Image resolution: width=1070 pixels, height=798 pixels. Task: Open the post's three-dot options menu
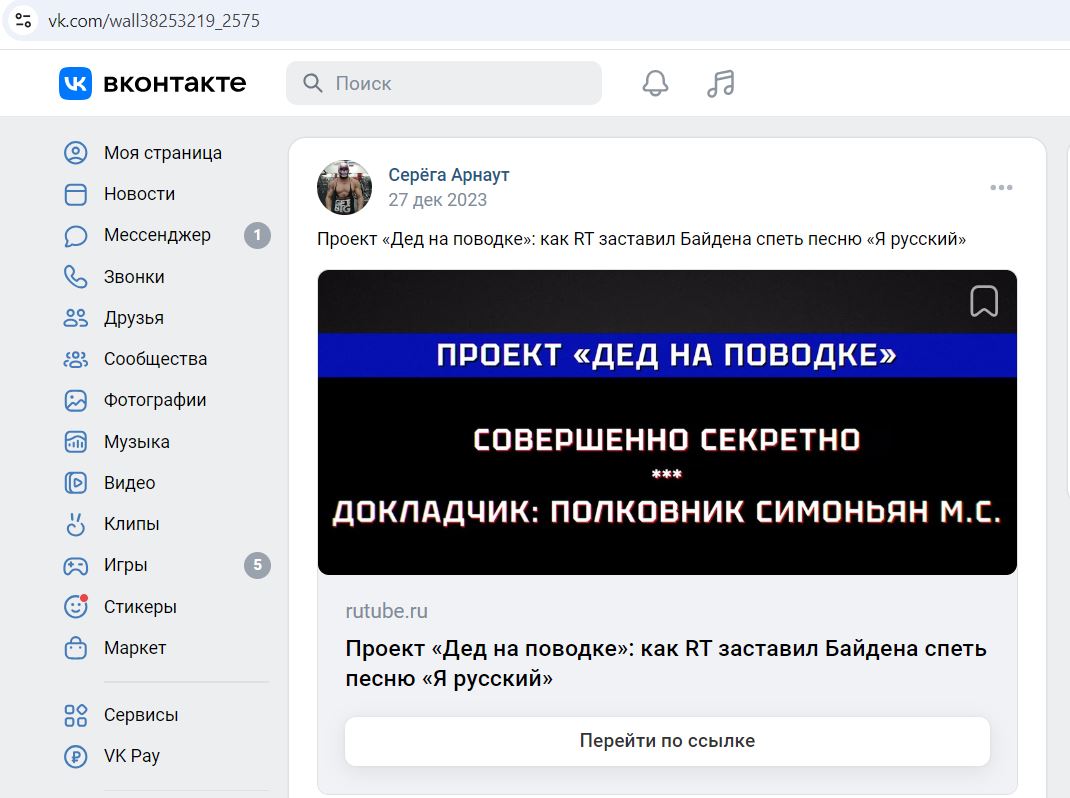coord(1001,187)
